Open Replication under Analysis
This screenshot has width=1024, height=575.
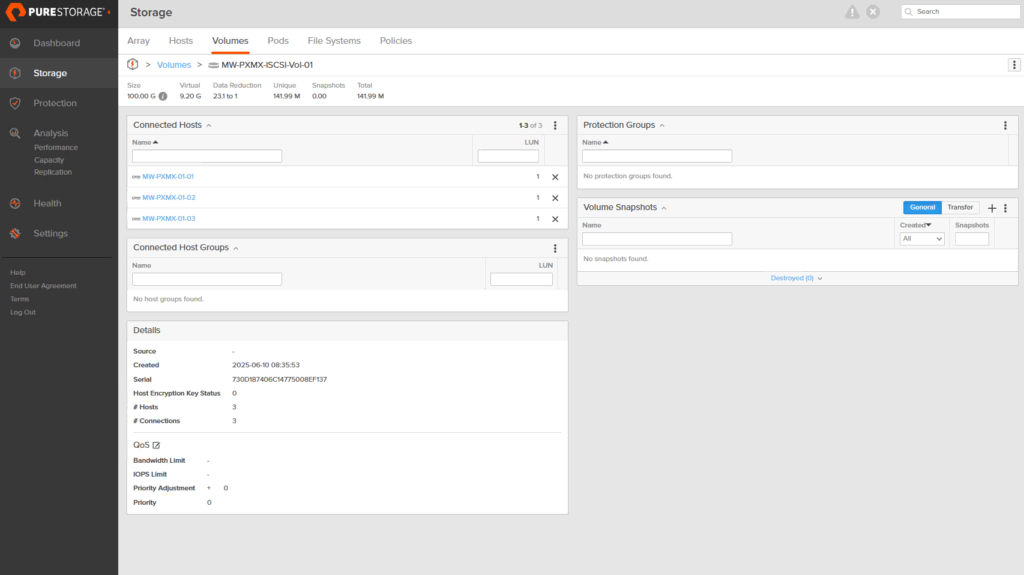(53, 172)
